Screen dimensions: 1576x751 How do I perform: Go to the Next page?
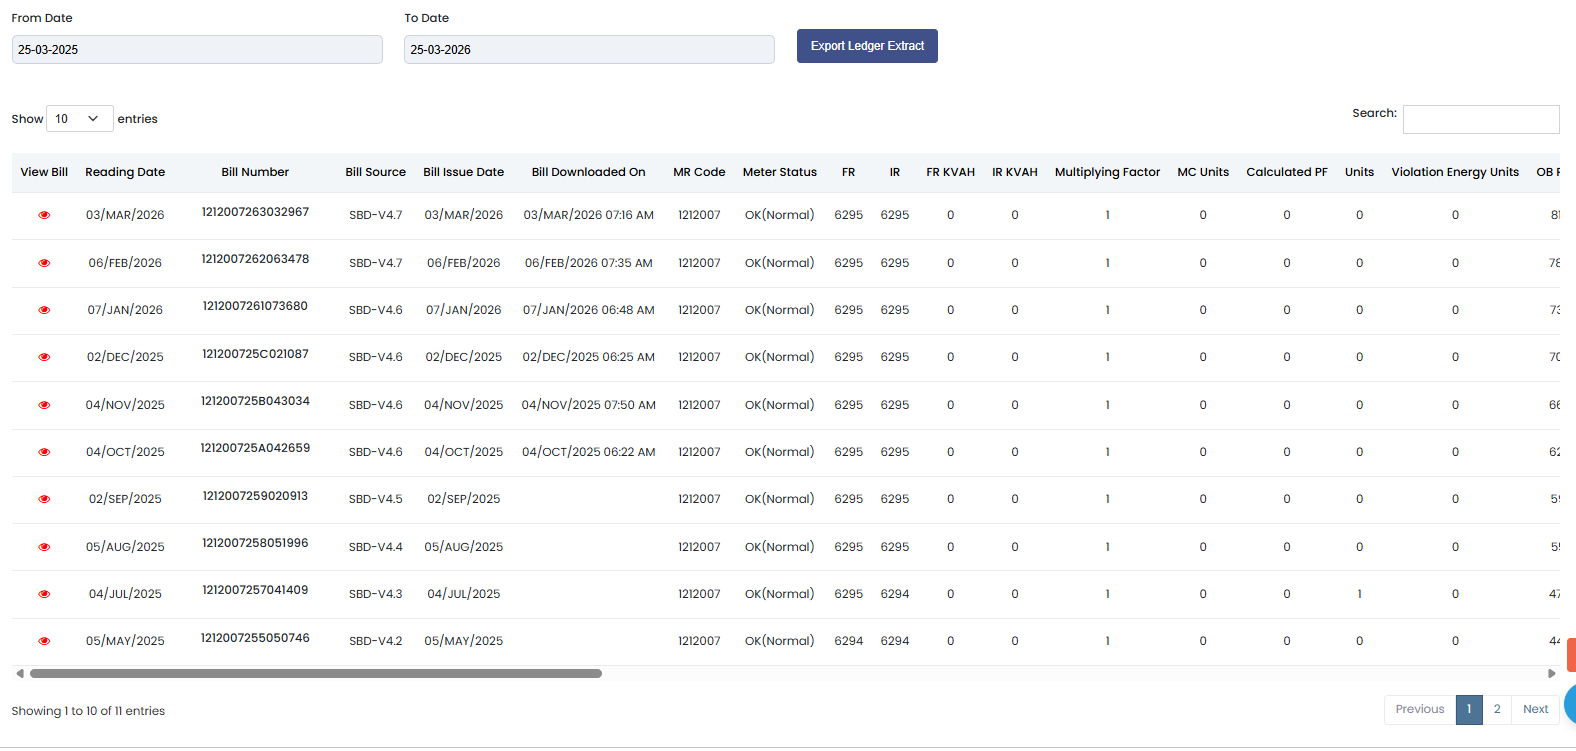(x=1535, y=709)
